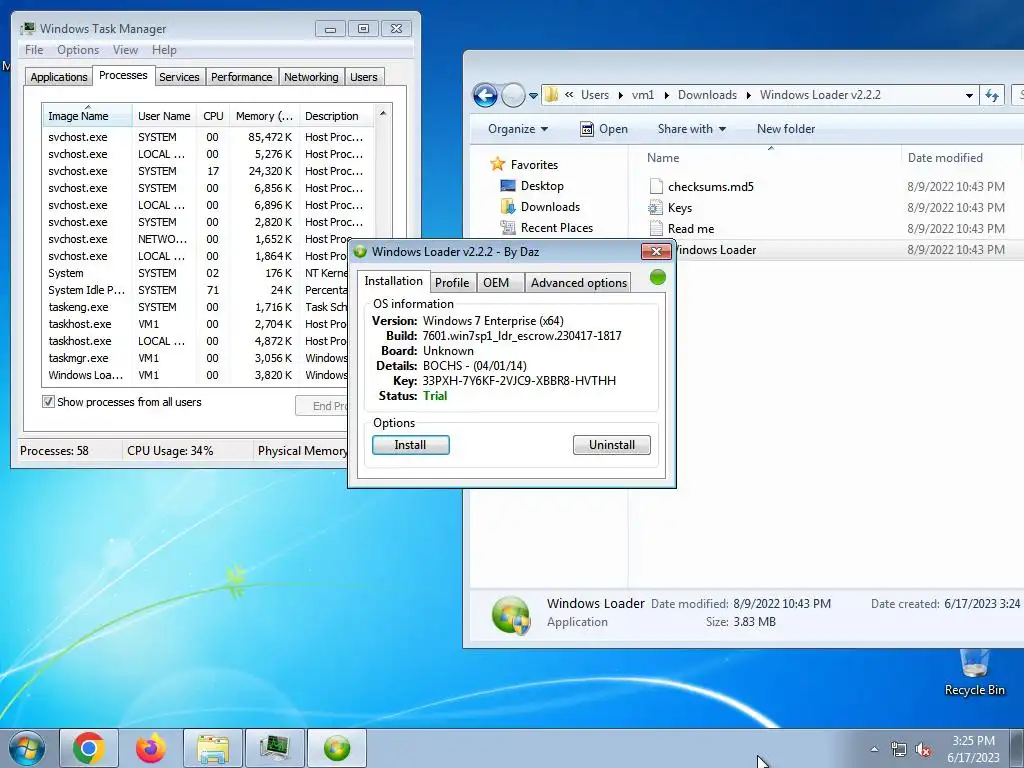Show hidden tray icons arrow
This screenshot has height=768, width=1024.
[x=874, y=750]
